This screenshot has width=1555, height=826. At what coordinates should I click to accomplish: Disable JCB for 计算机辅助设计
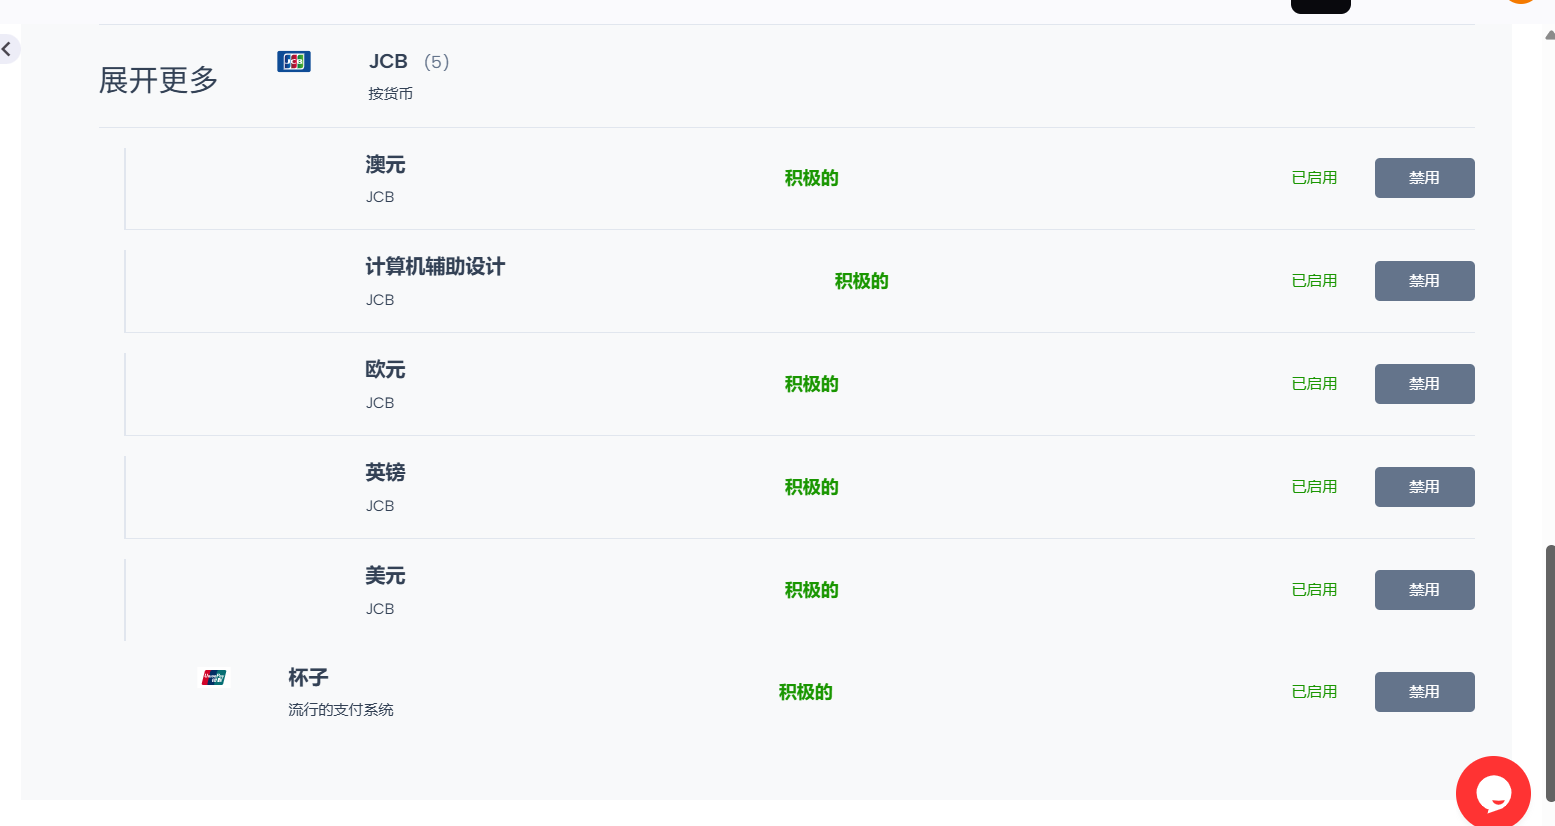[1424, 281]
